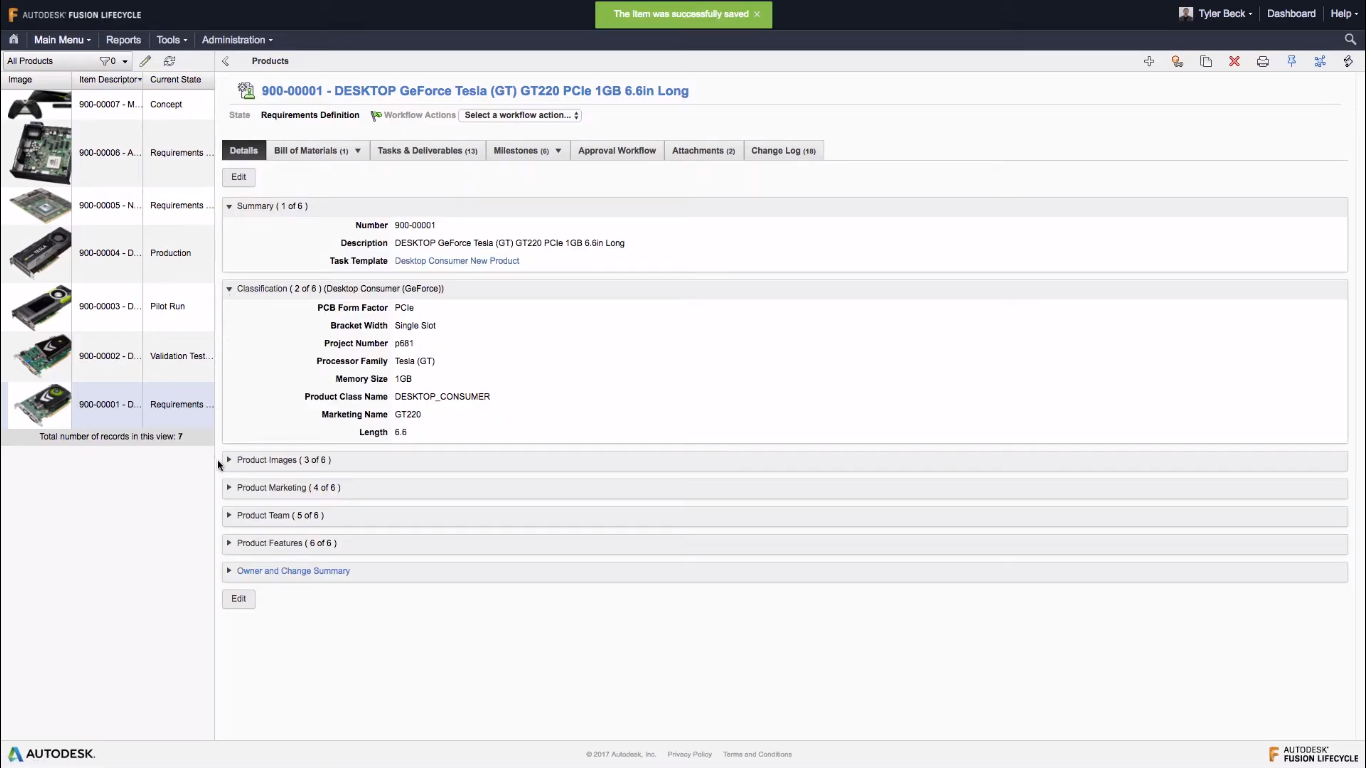This screenshot has height=768, width=1366.
Task: Select the 900-00007 Concept product row
Action: tap(107, 104)
